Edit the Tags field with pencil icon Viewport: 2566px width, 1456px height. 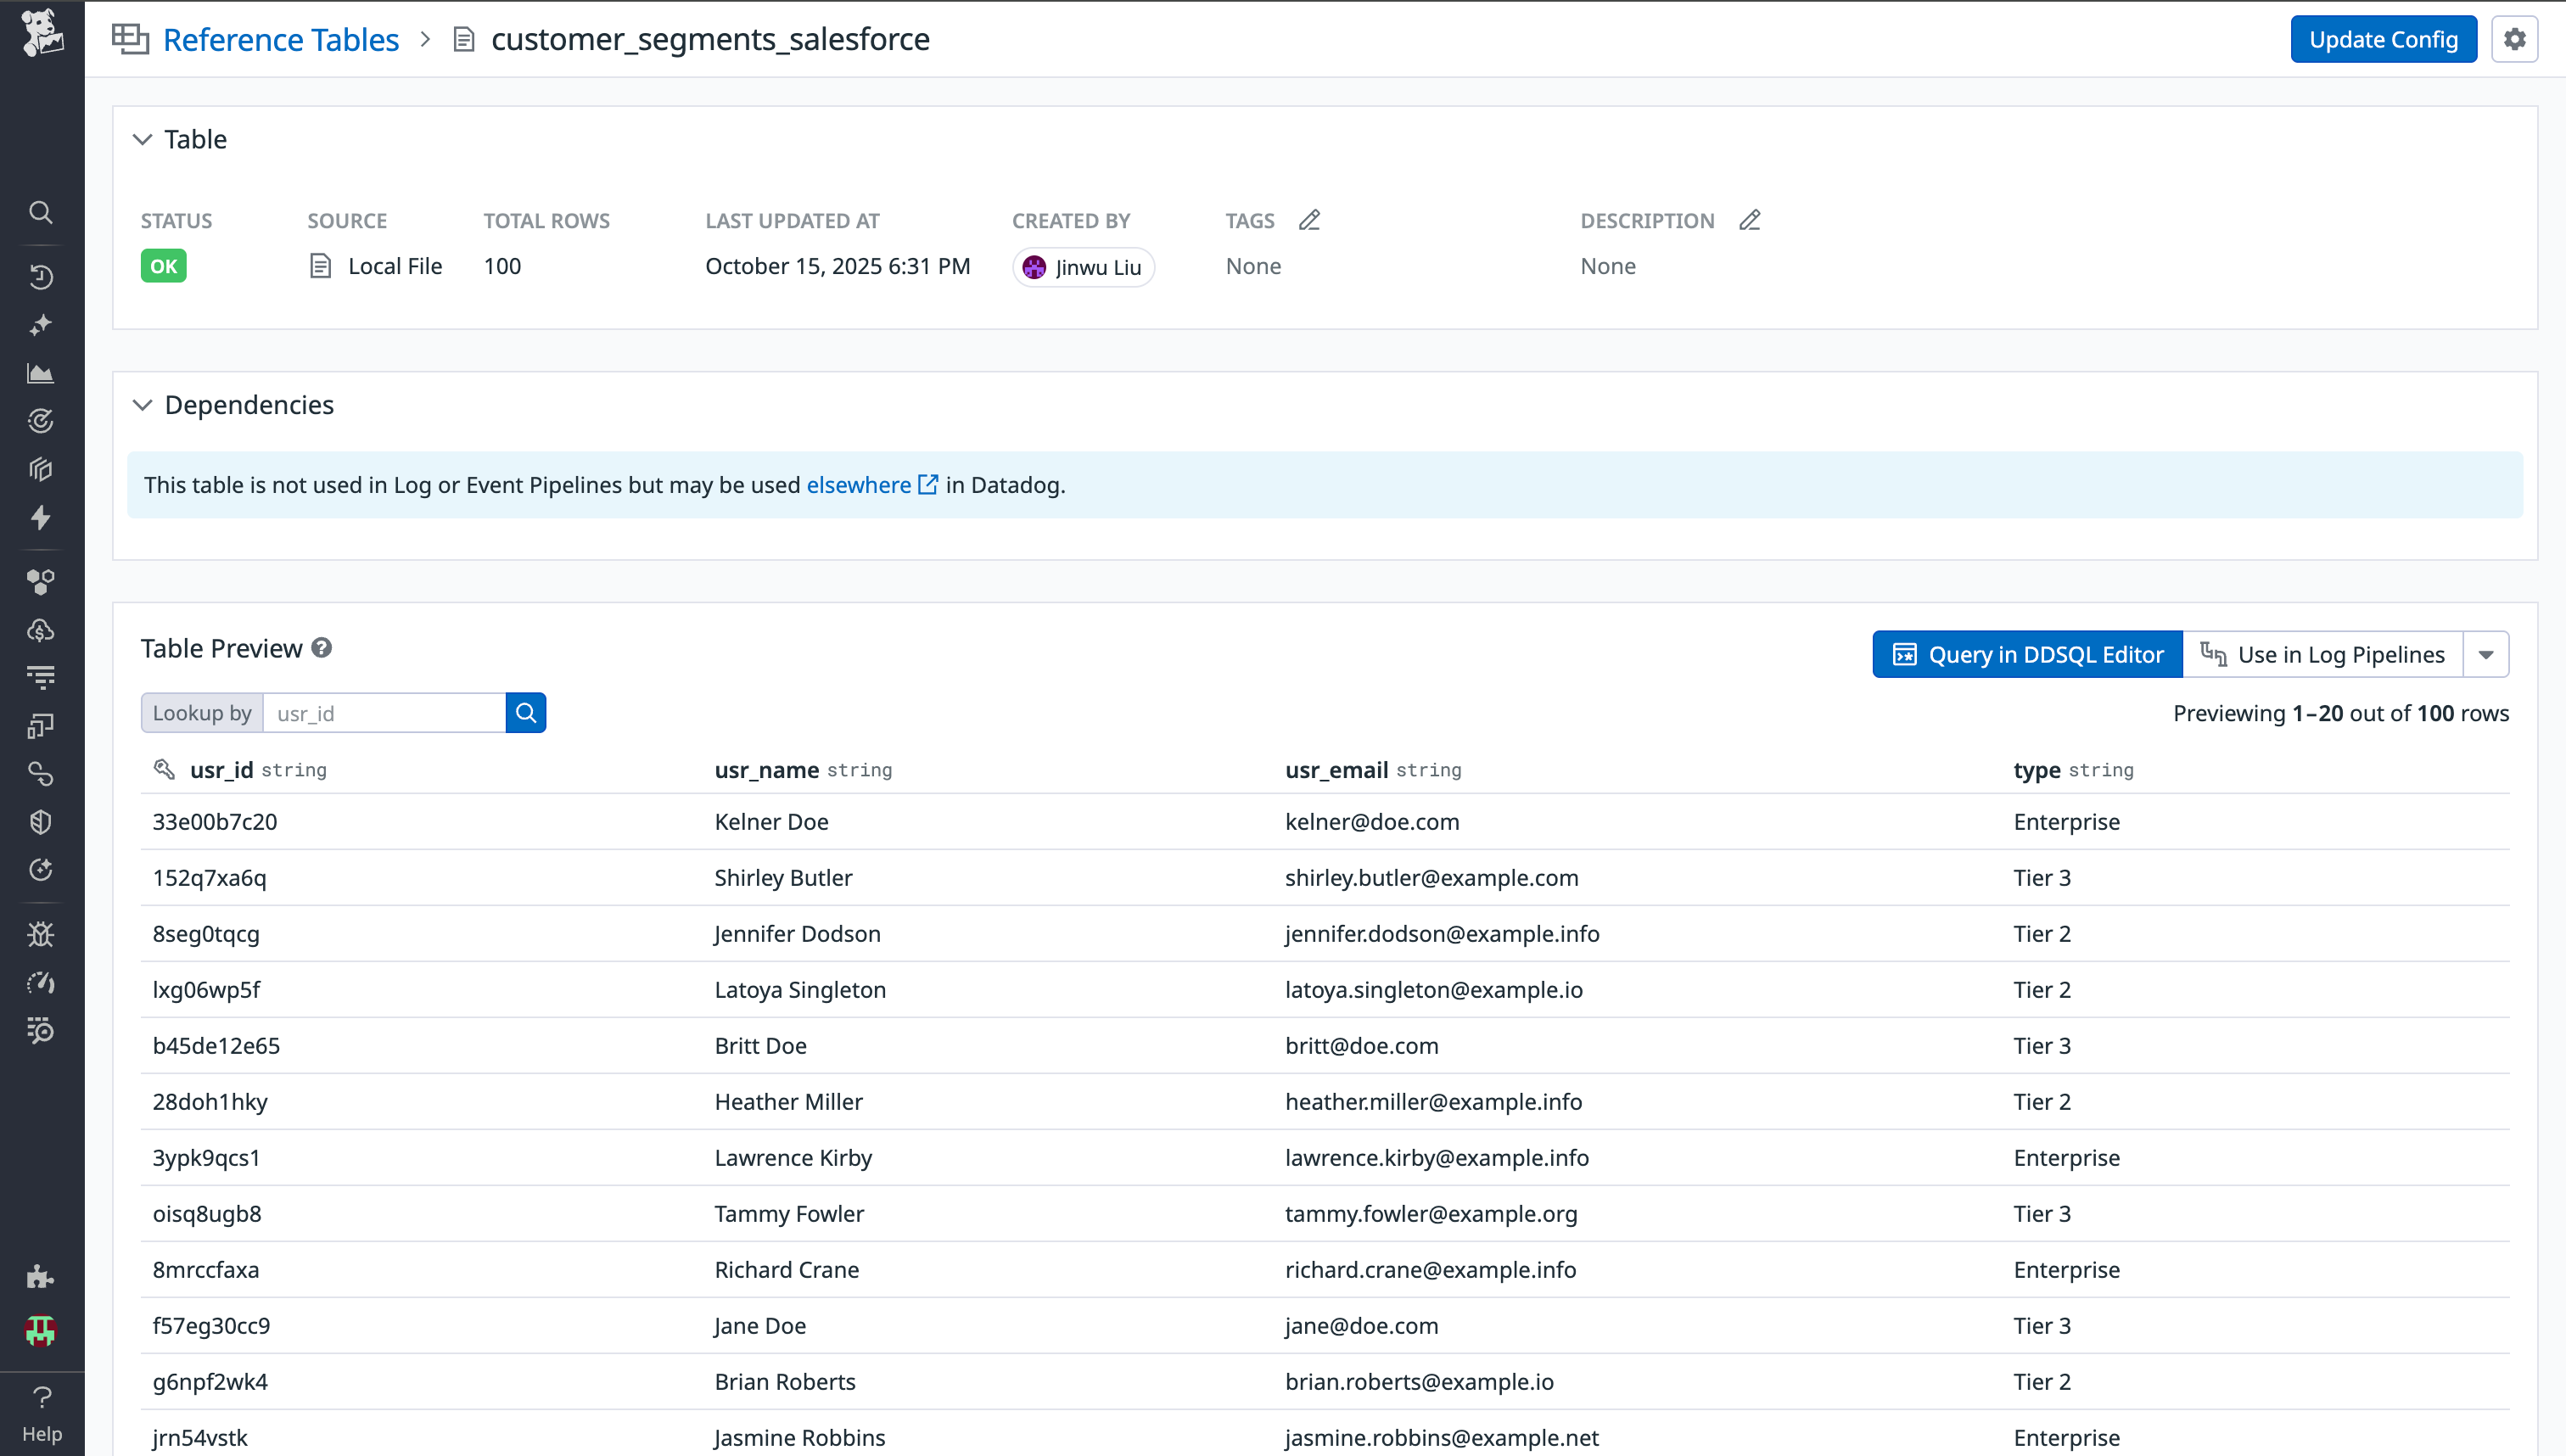click(x=1309, y=219)
